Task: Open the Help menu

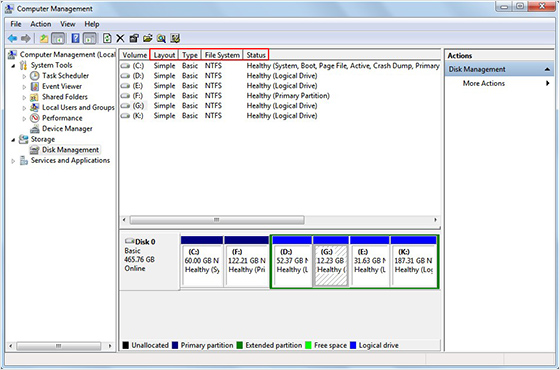Action: (x=91, y=24)
